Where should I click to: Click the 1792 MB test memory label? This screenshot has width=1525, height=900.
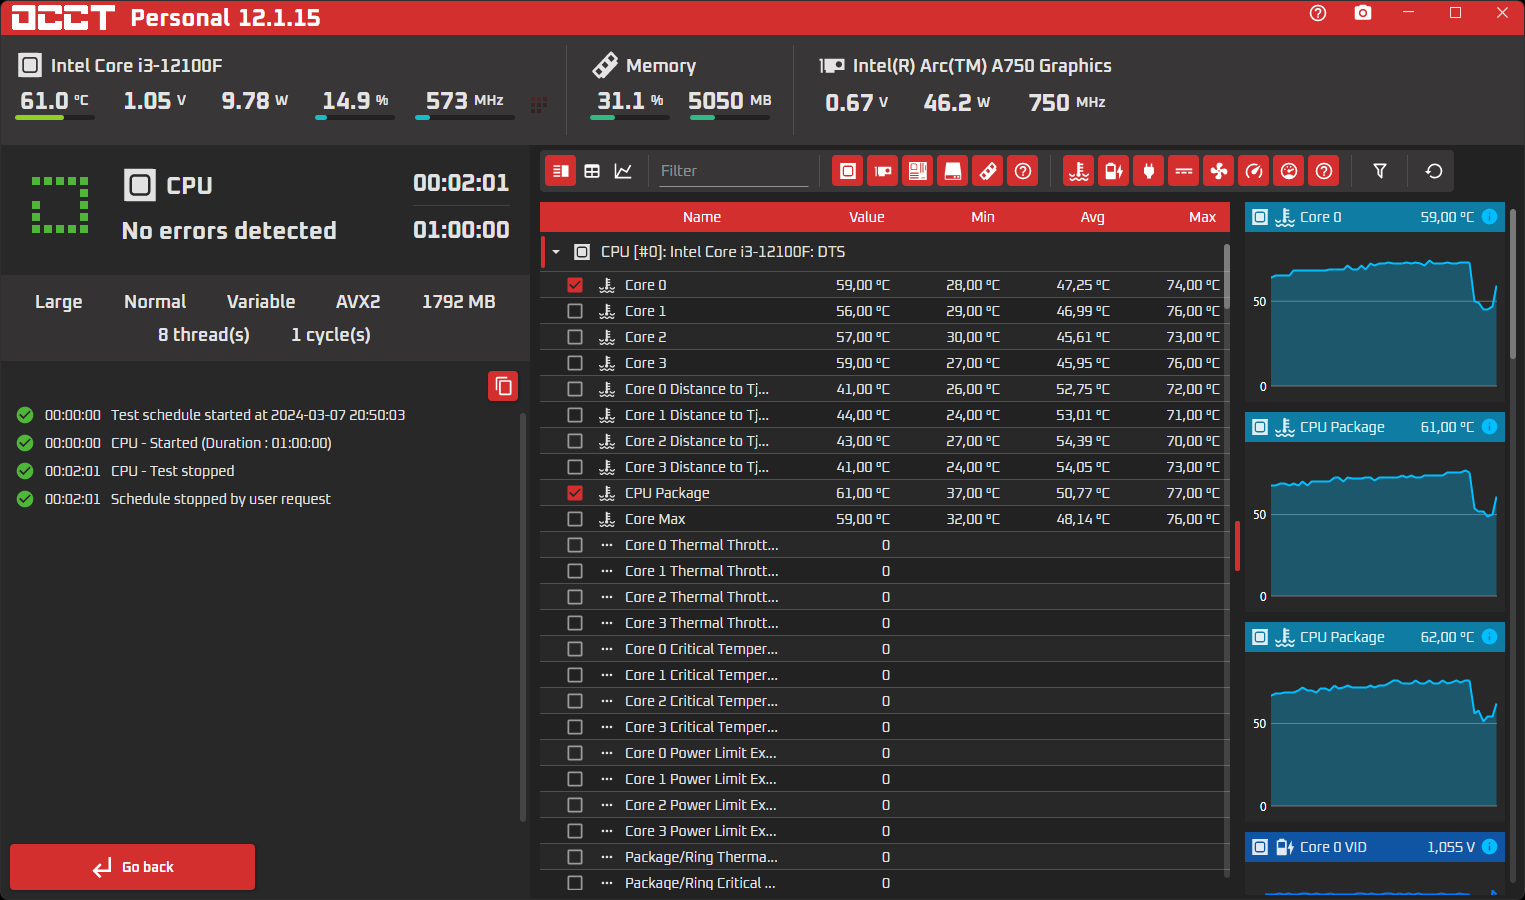click(x=459, y=302)
